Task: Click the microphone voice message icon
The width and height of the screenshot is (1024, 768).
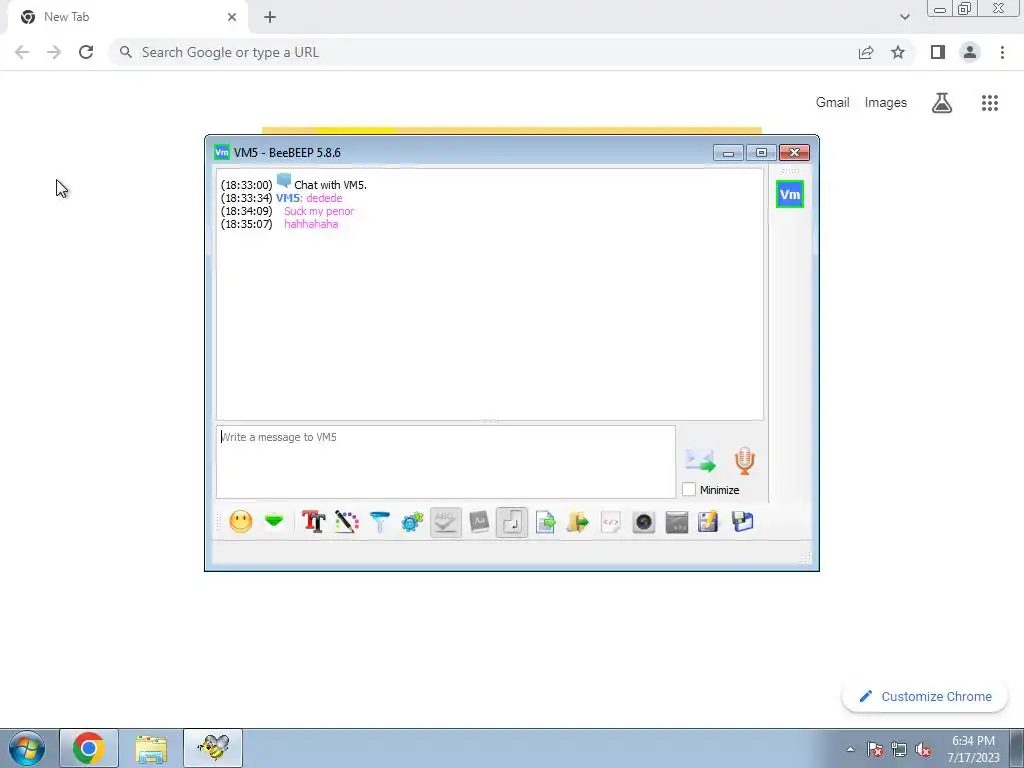Action: click(744, 460)
